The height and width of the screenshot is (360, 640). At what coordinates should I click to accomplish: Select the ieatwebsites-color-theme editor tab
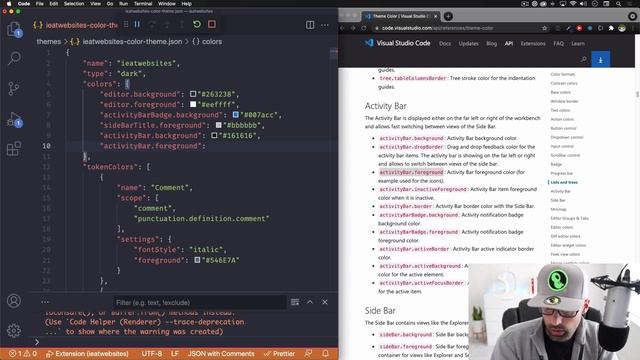pyautogui.click(x=76, y=25)
